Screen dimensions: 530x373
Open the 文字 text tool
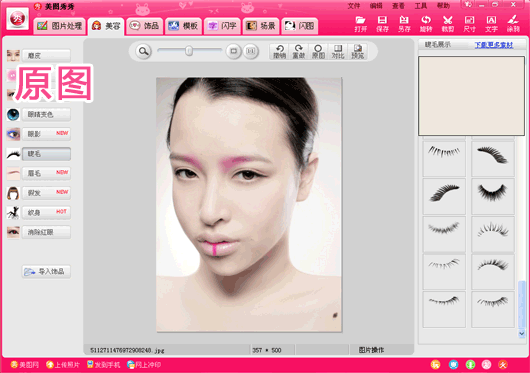click(491, 24)
